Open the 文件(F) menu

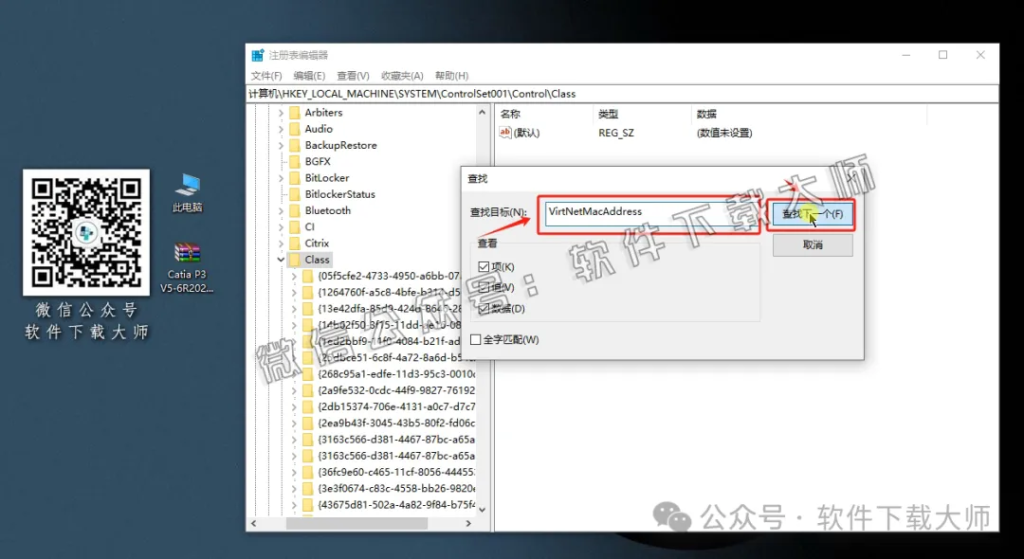click(x=266, y=76)
